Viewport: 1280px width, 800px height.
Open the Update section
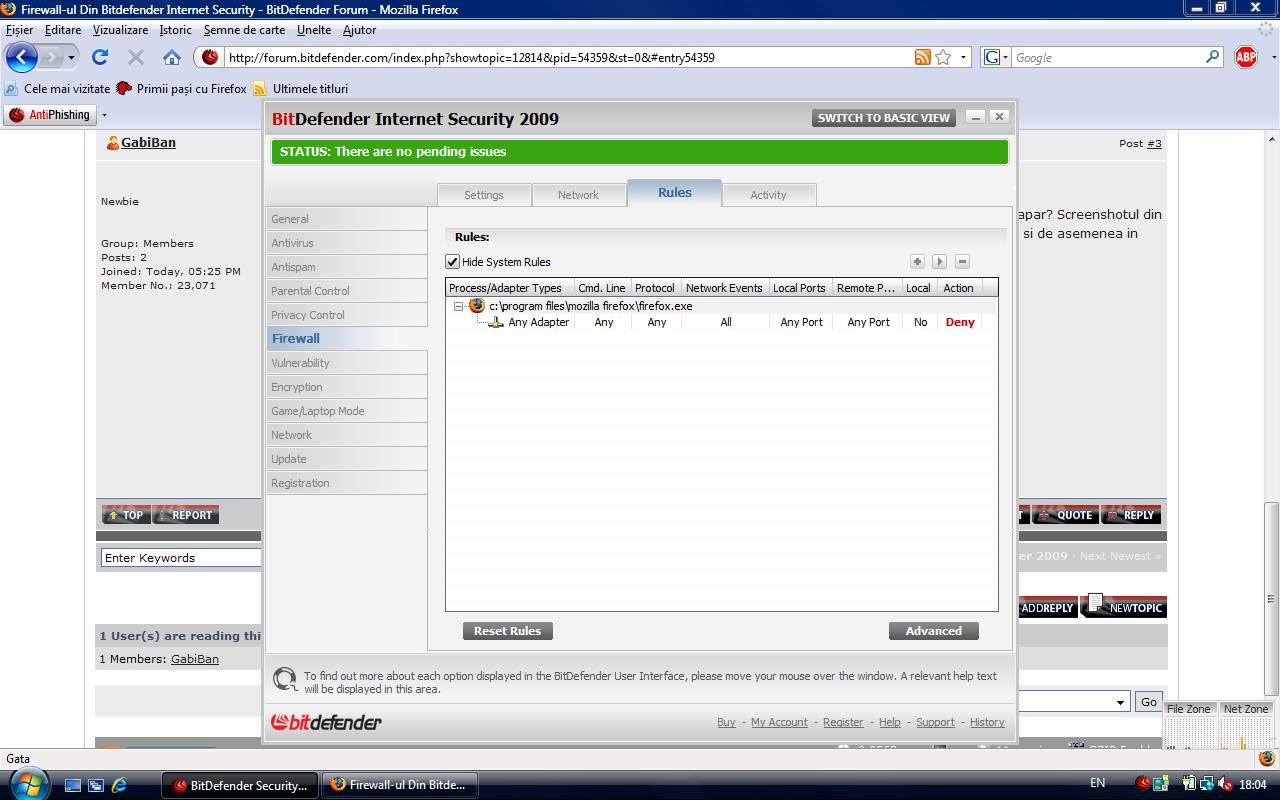[347, 459]
